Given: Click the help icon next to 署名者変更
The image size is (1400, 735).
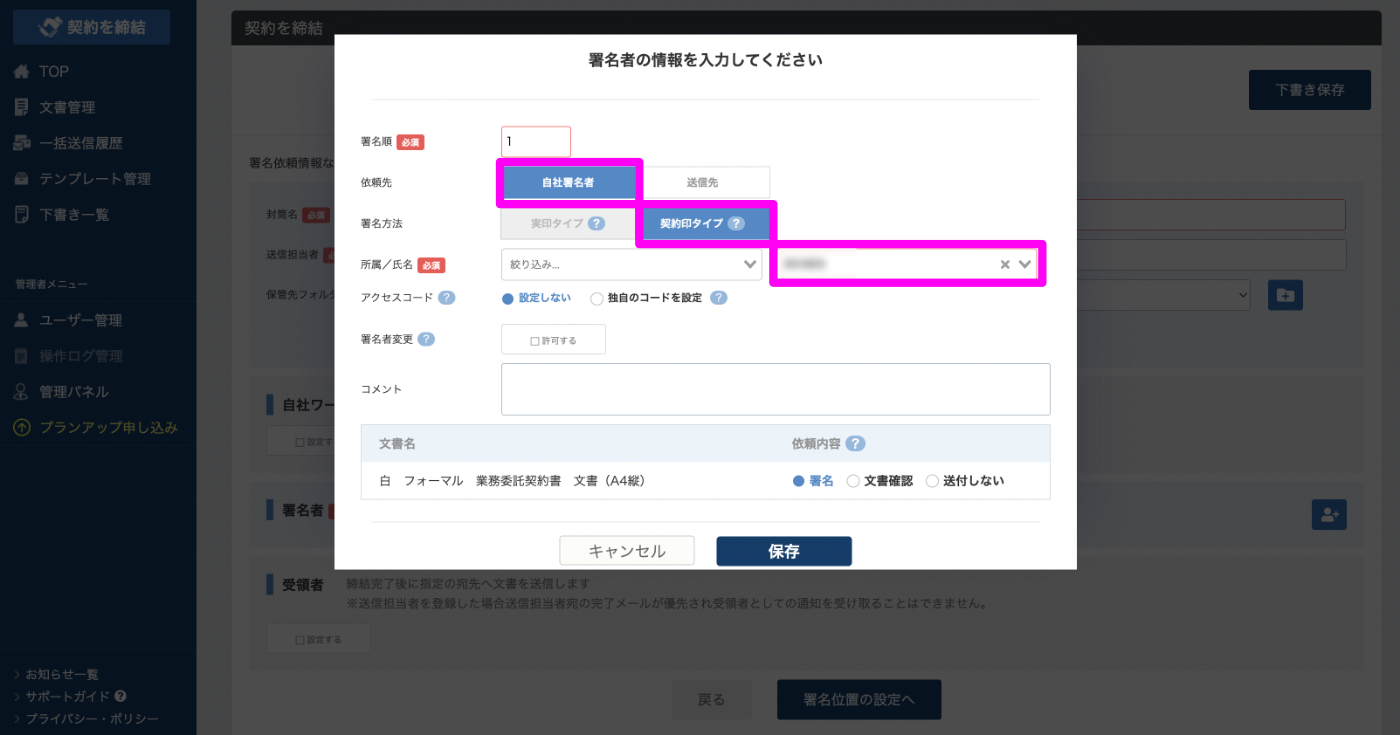Looking at the screenshot, I should [426, 339].
